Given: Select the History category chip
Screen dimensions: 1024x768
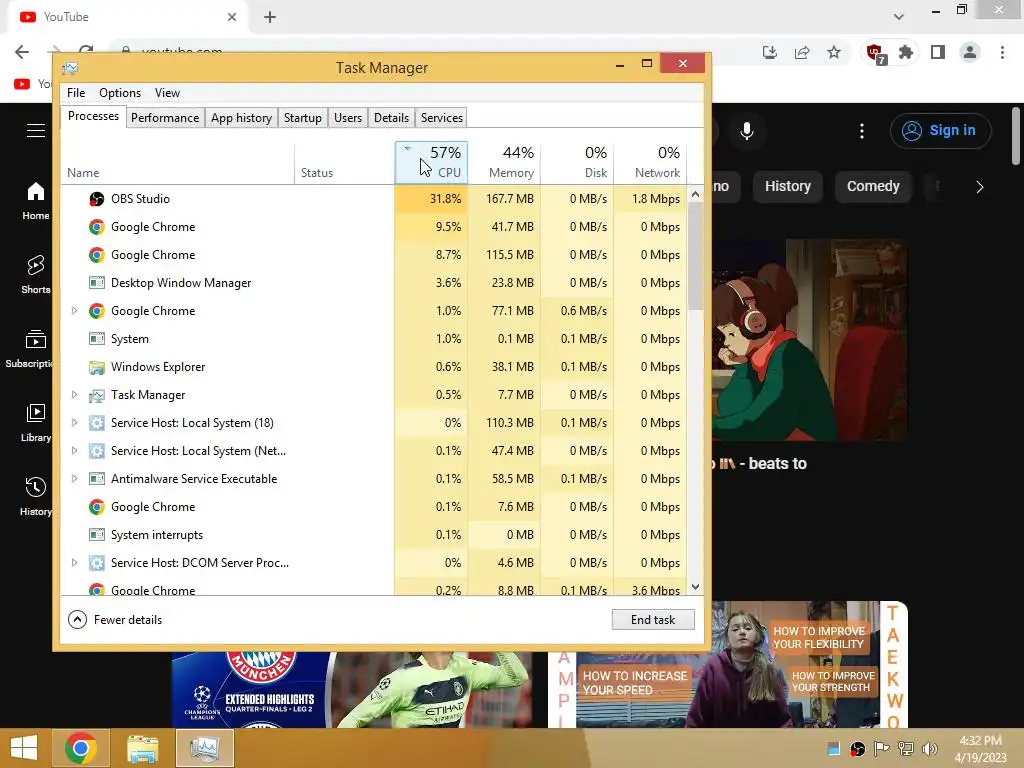Looking at the screenshot, I should click(x=788, y=187).
